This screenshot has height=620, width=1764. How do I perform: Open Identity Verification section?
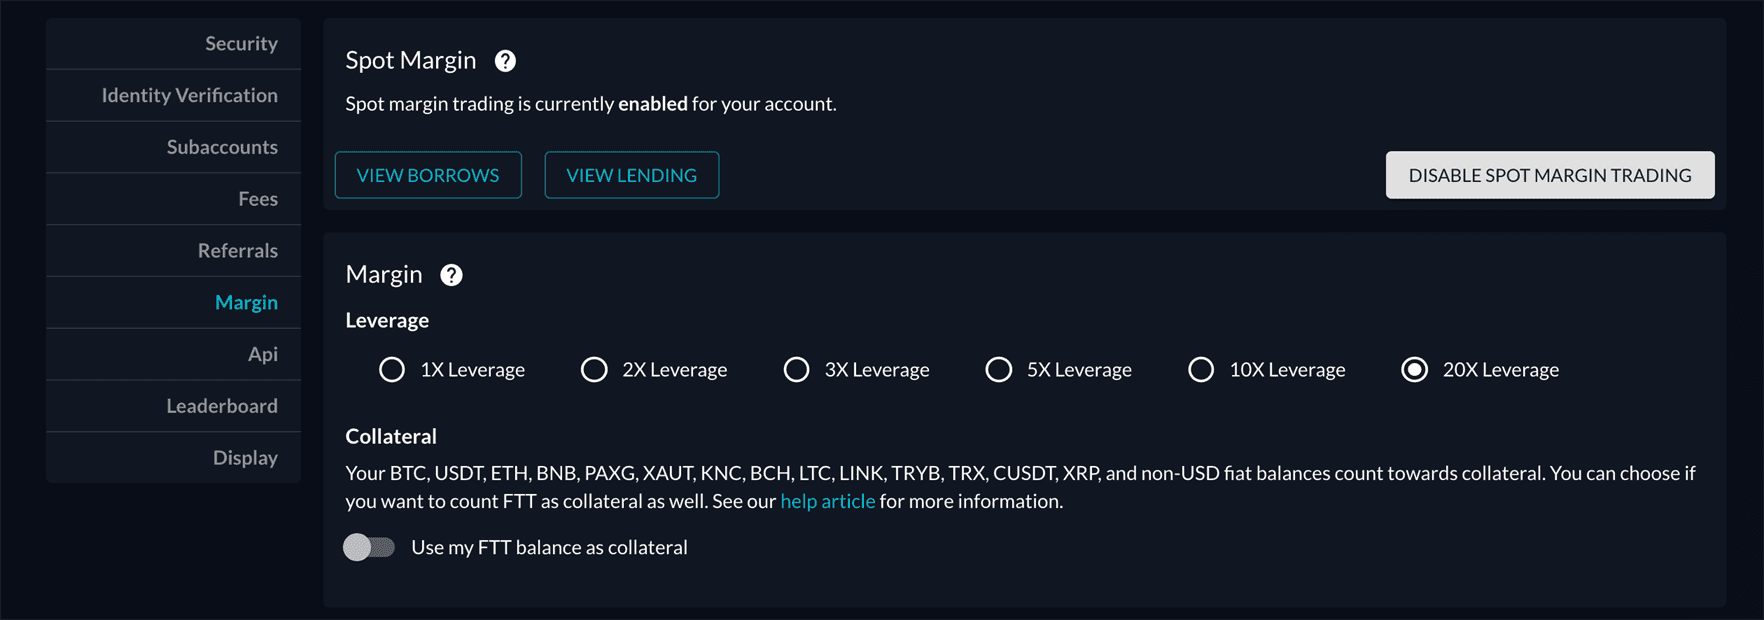189,95
